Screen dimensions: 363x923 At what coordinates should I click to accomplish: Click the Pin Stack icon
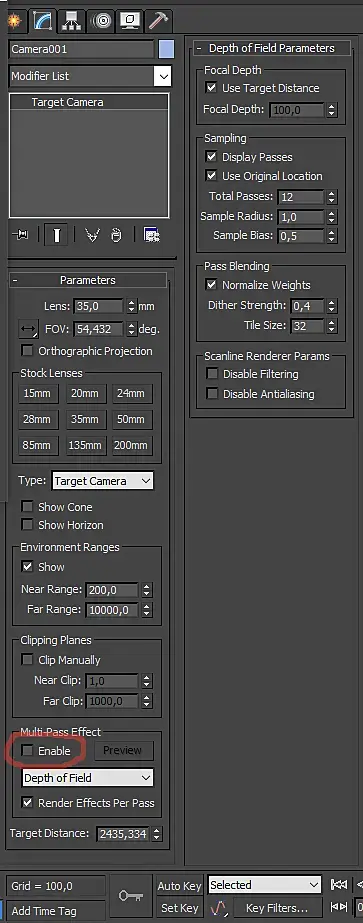point(21,235)
